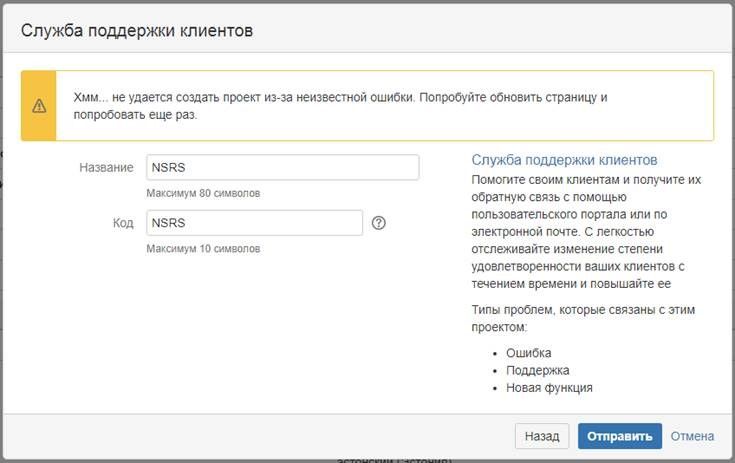Click the Максимум 10 символов hint
Viewport: 735px width, 463px height.
pyautogui.click(x=203, y=248)
